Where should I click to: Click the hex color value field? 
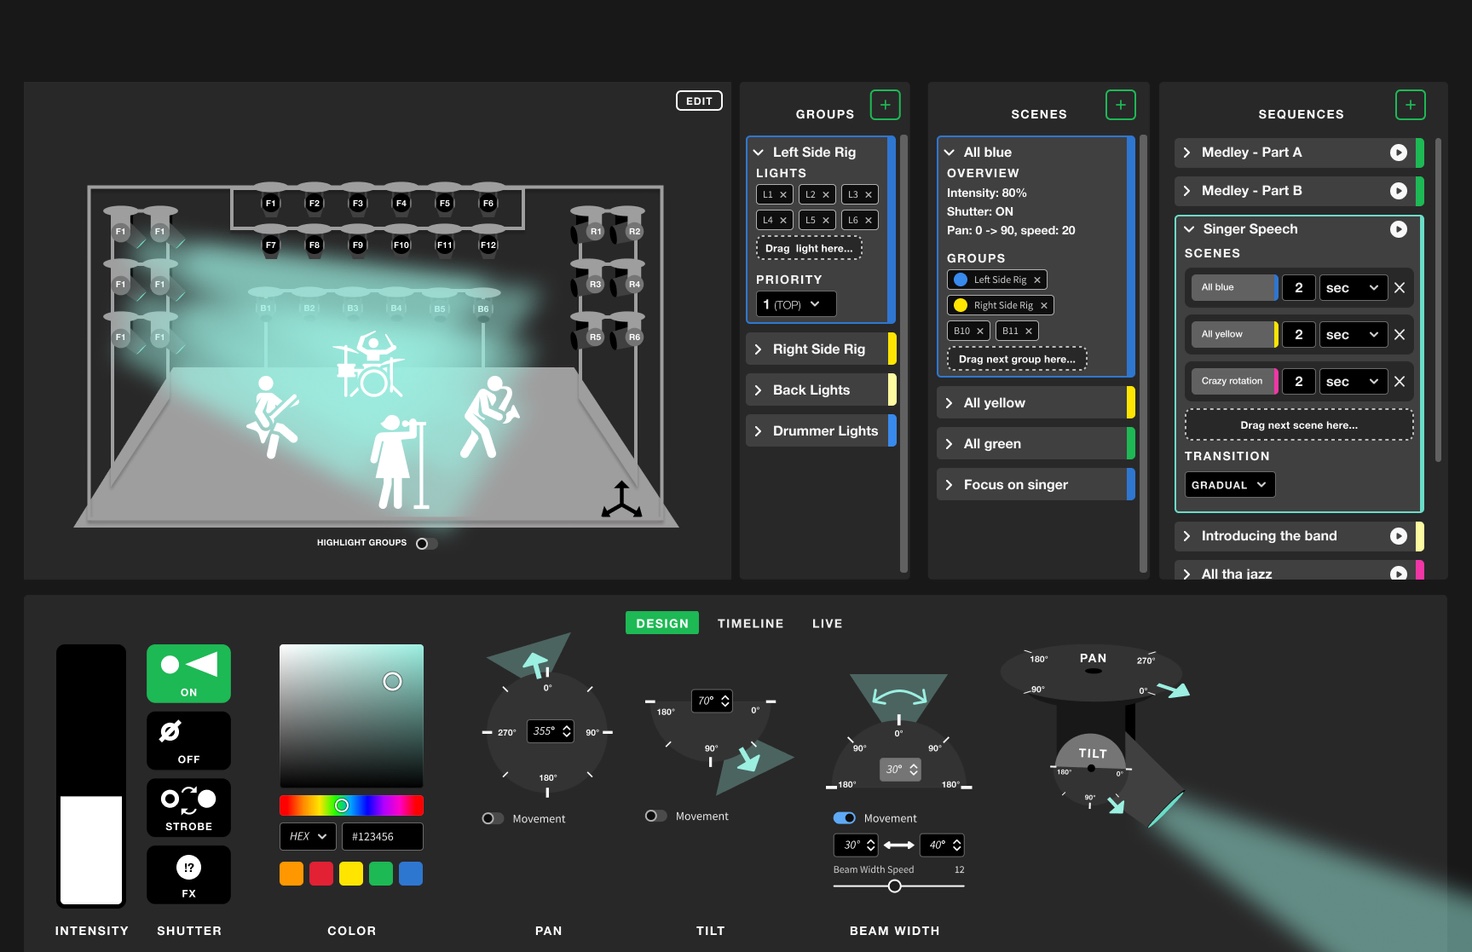[x=382, y=836]
